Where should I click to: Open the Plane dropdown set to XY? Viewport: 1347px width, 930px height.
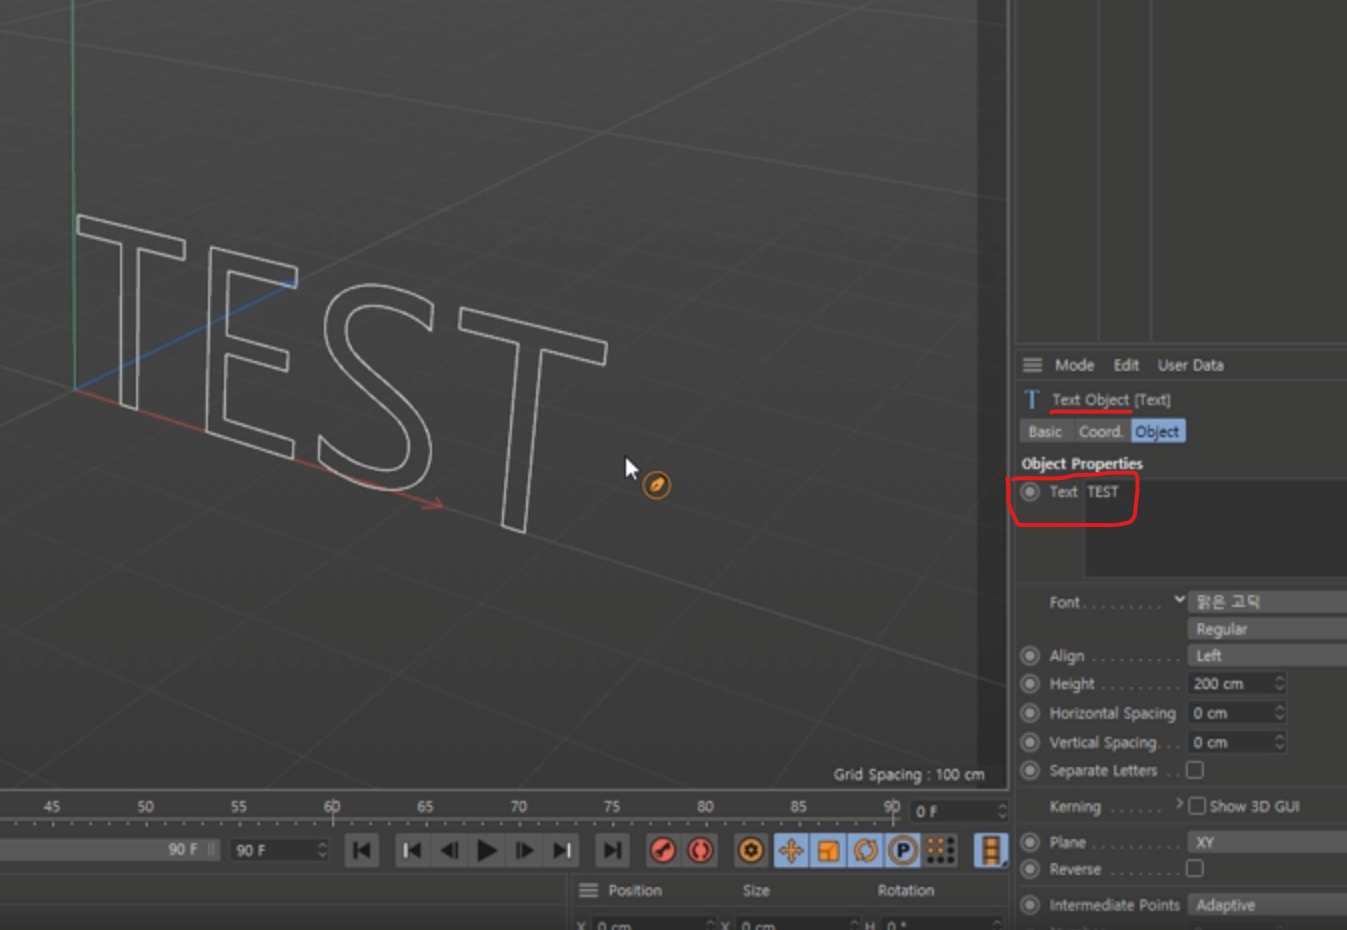pos(1267,842)
